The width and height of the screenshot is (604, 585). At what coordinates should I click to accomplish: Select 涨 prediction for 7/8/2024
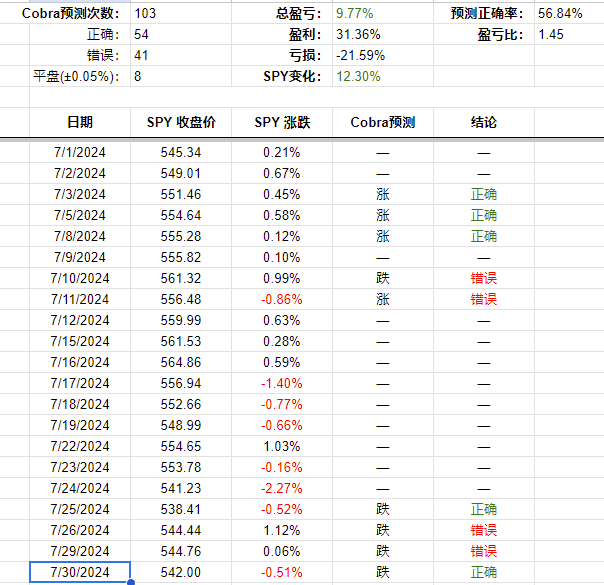[x=383, y=236]
